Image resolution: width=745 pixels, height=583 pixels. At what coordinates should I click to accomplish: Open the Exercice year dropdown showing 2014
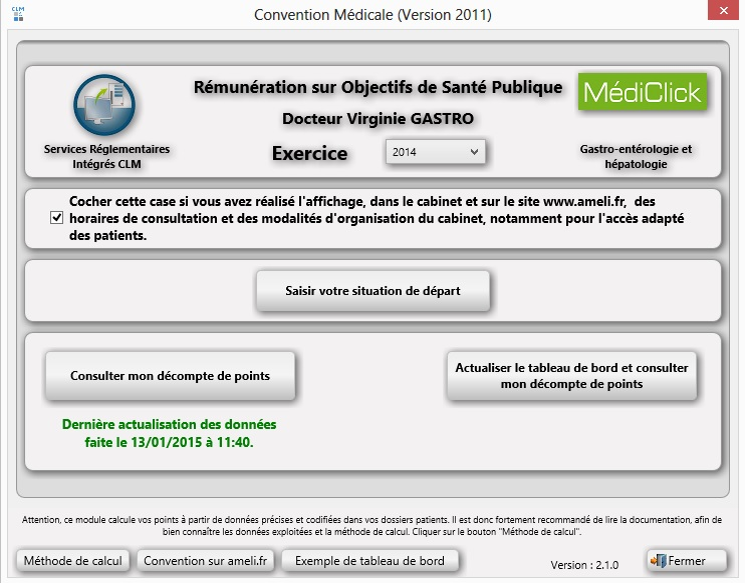[x=435, y=152]
